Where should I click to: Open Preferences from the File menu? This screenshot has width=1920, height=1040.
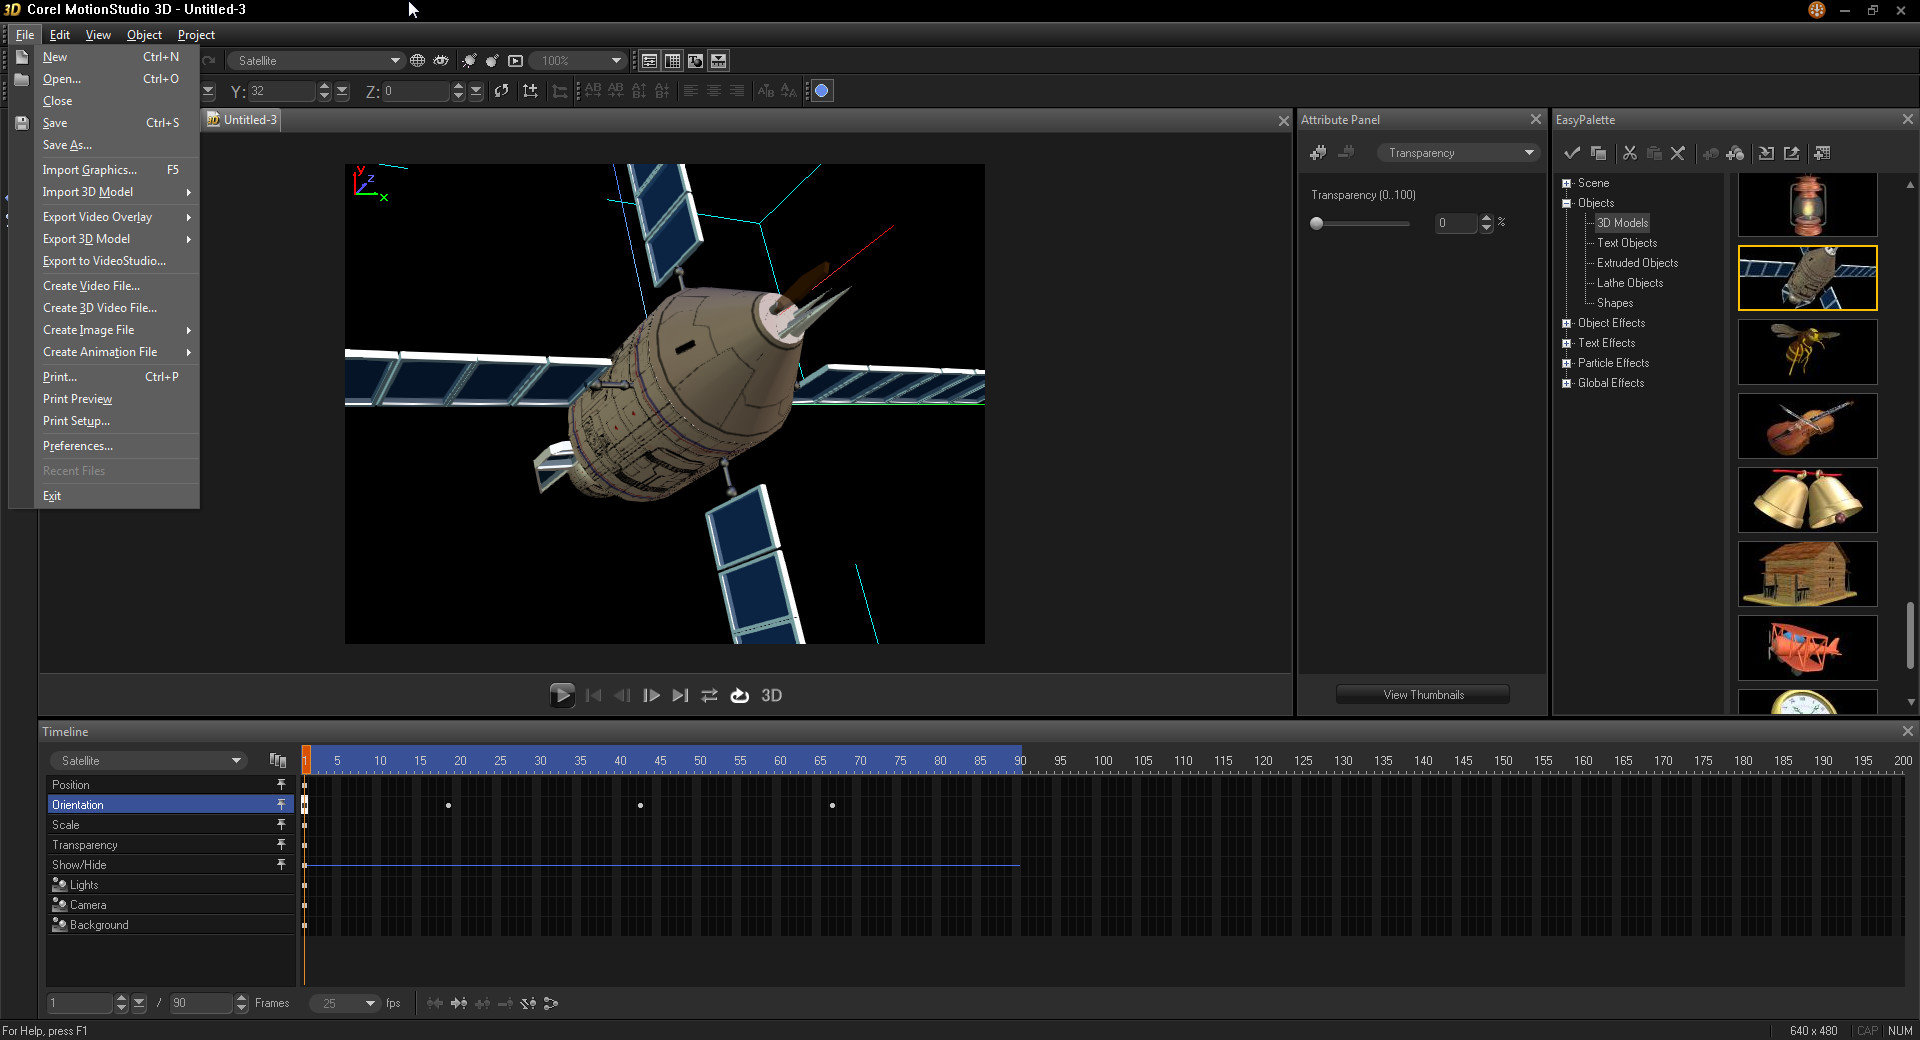[x=78, y=446]
